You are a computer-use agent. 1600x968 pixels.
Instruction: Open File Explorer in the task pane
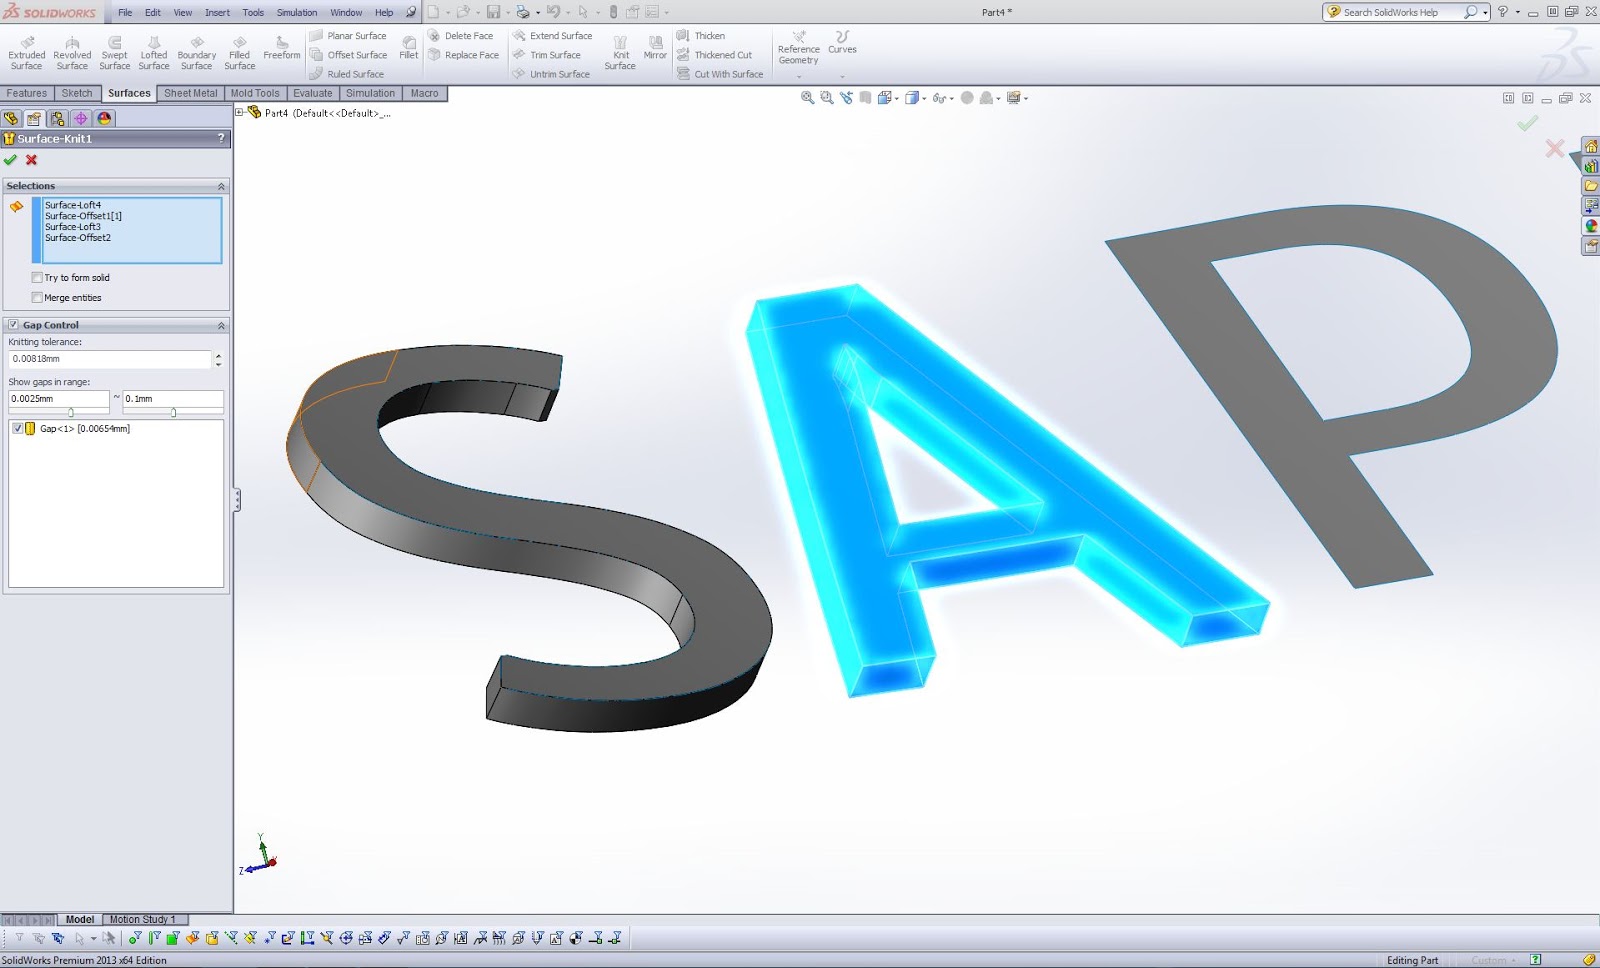tap(1591, 187)
